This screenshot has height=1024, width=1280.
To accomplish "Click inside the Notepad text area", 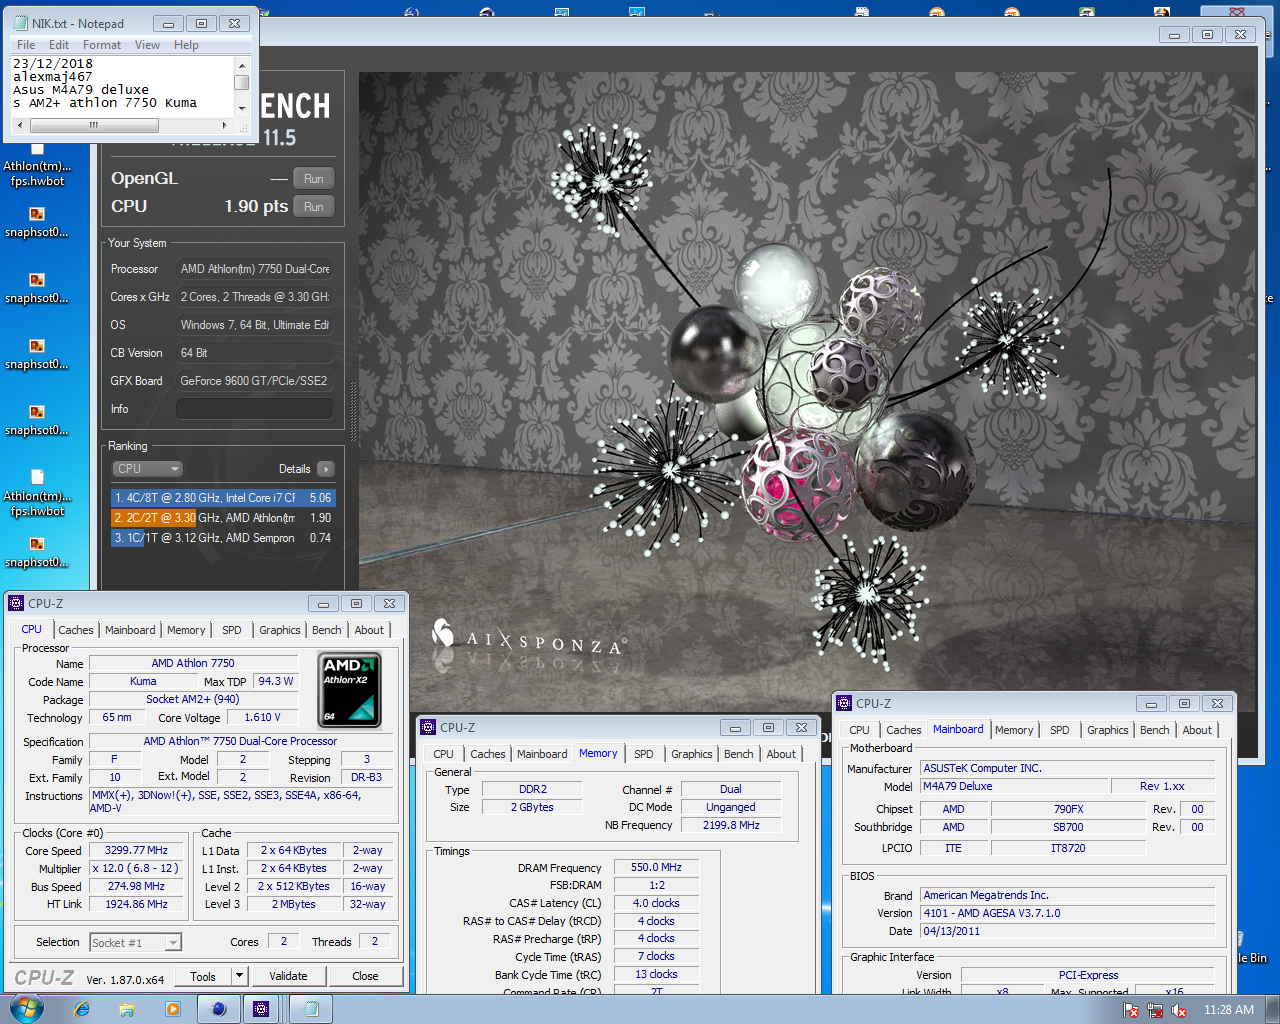I will point(122,87).
